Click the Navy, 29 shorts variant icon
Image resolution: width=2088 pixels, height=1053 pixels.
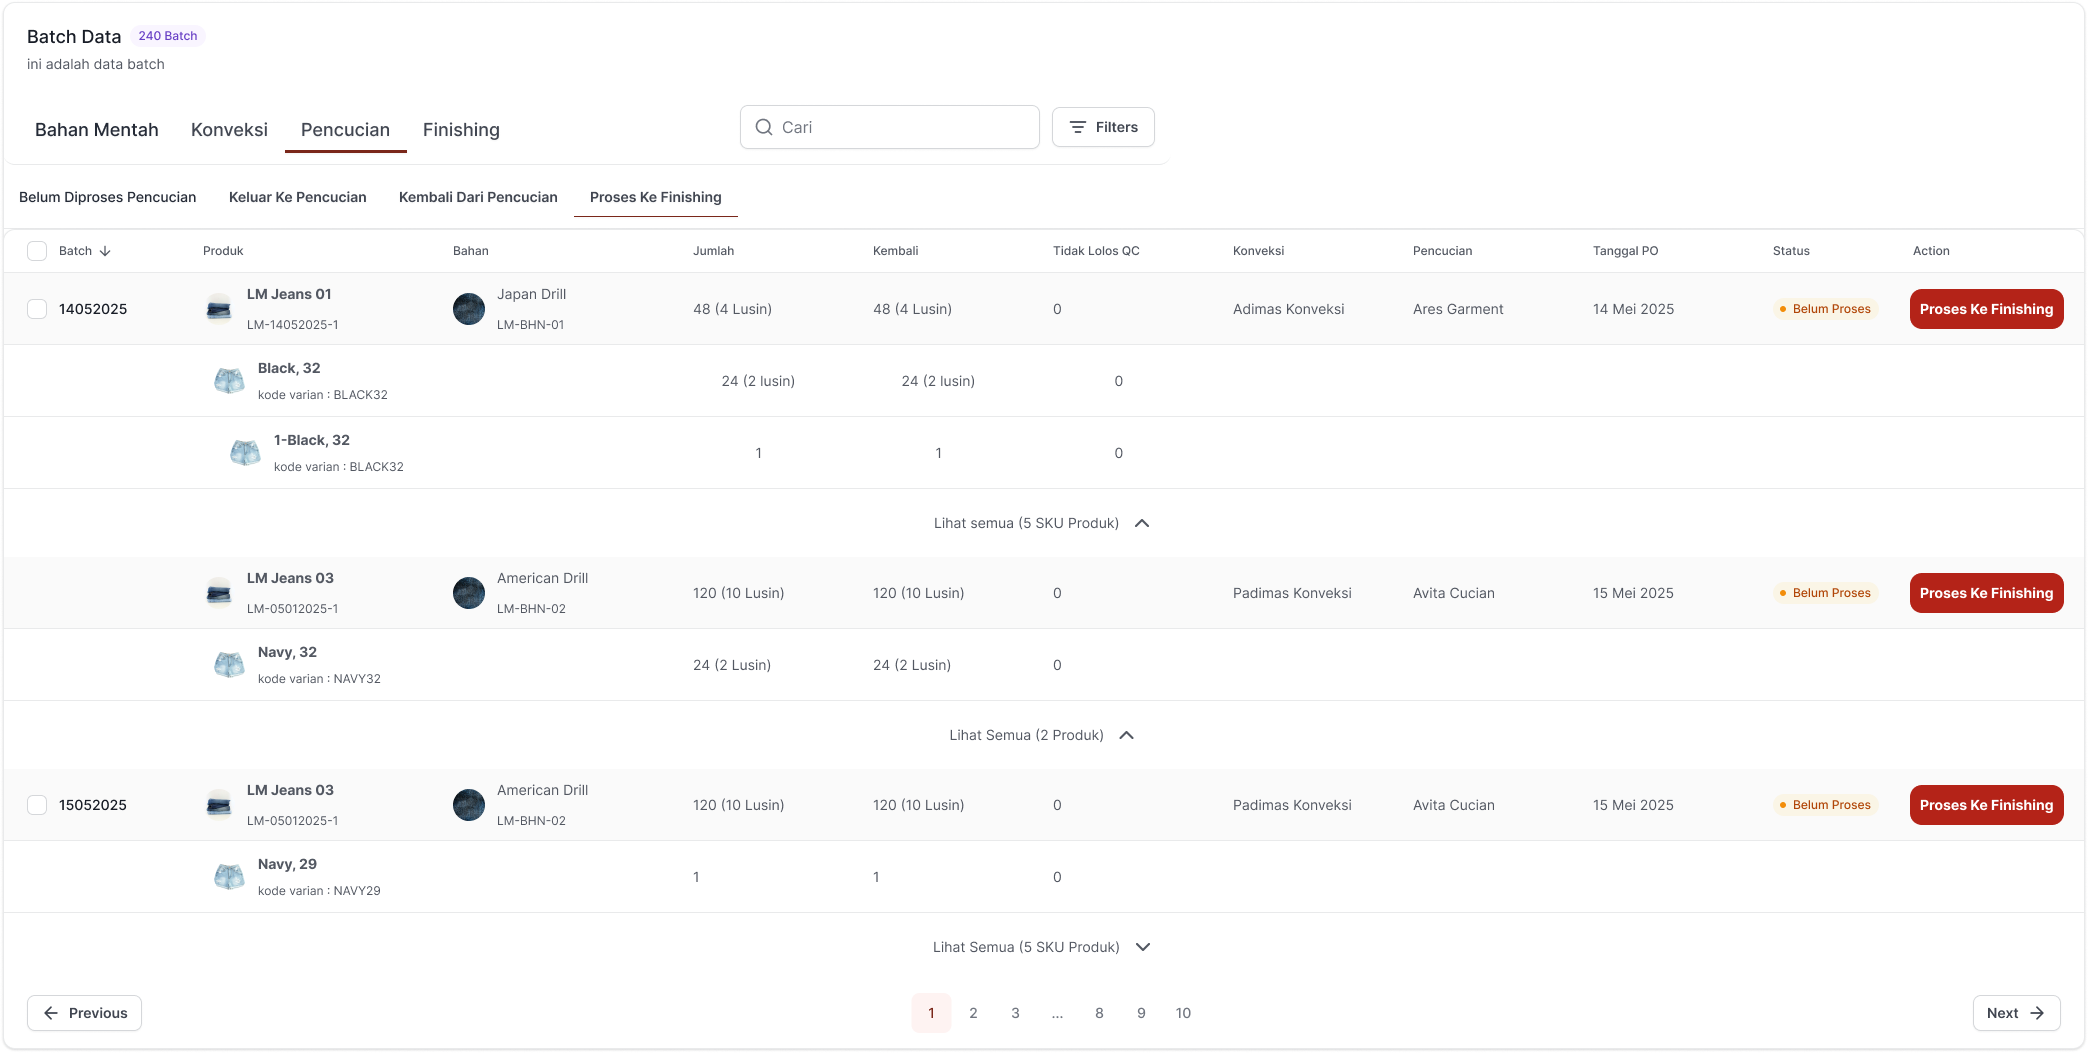tap(229, 877)
